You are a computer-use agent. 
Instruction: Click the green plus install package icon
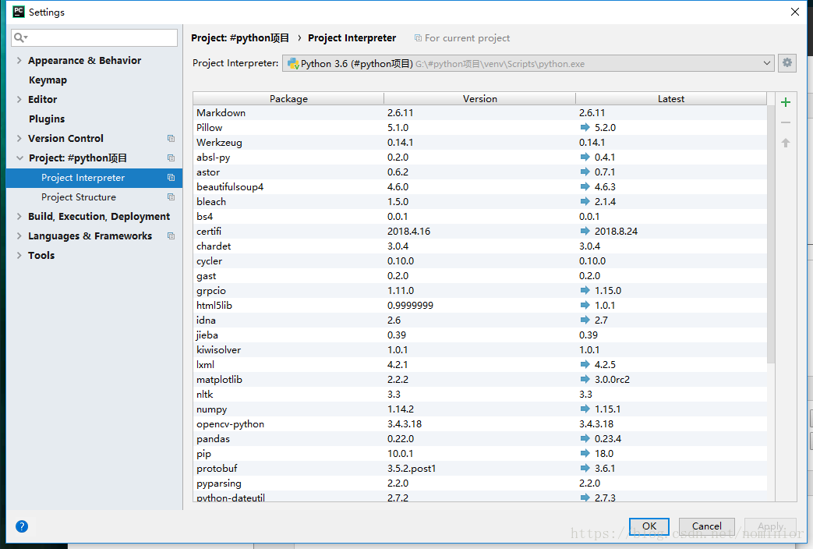tap(786, 102)
